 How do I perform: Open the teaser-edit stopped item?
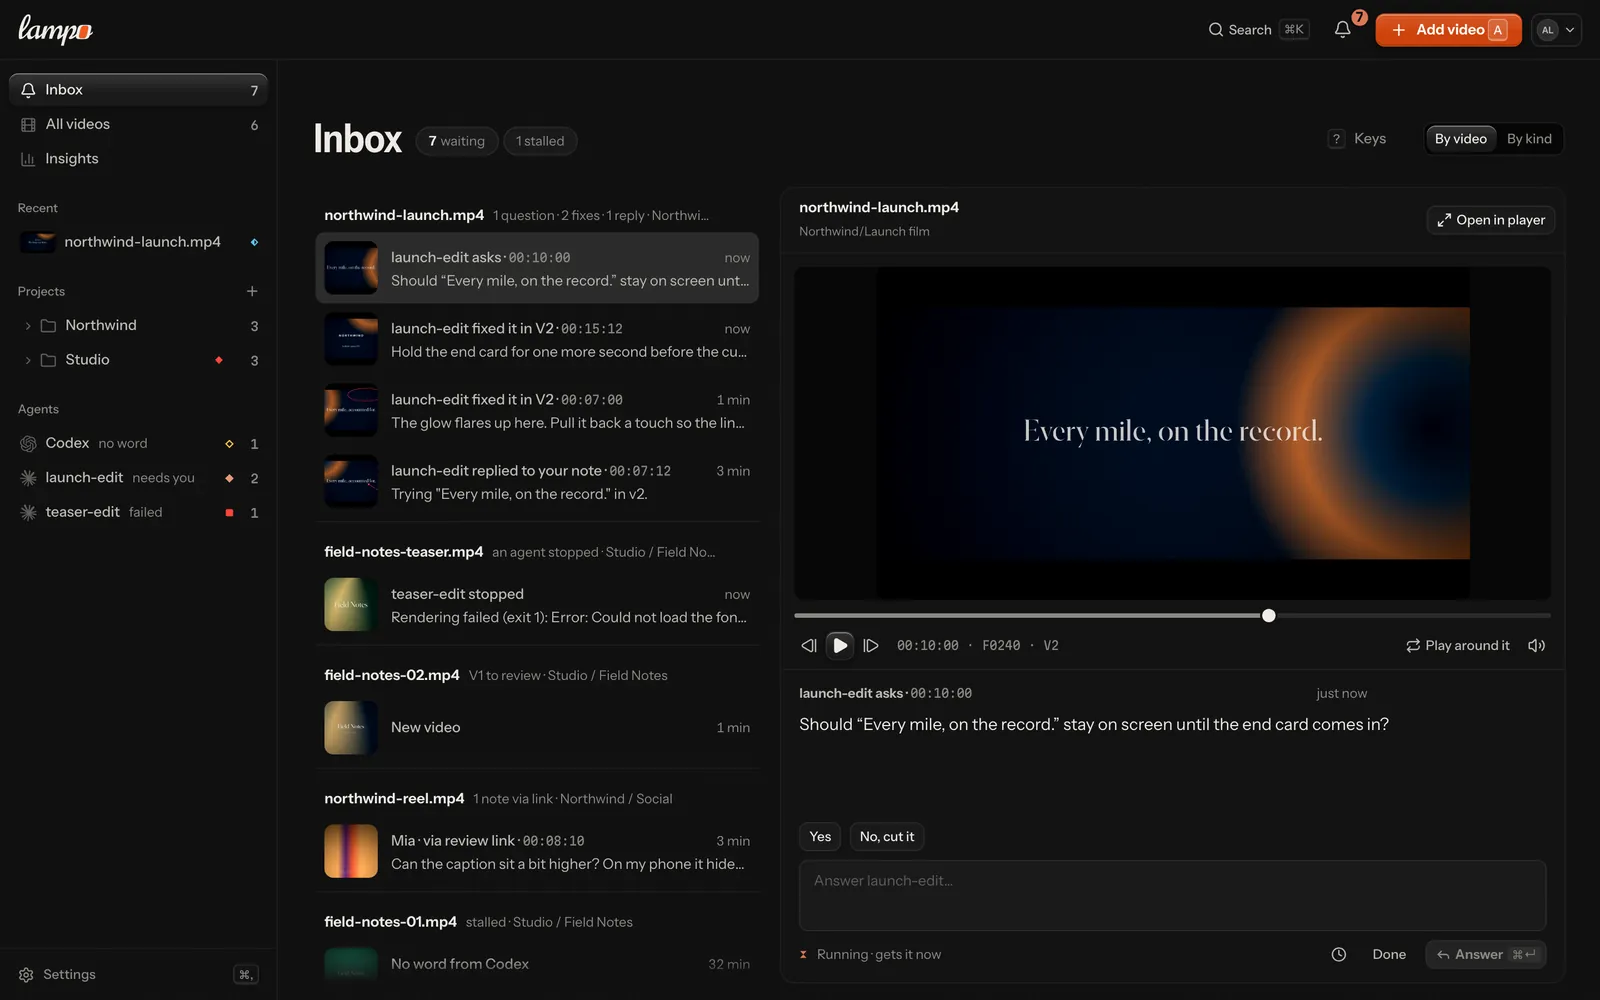[537, 605]
